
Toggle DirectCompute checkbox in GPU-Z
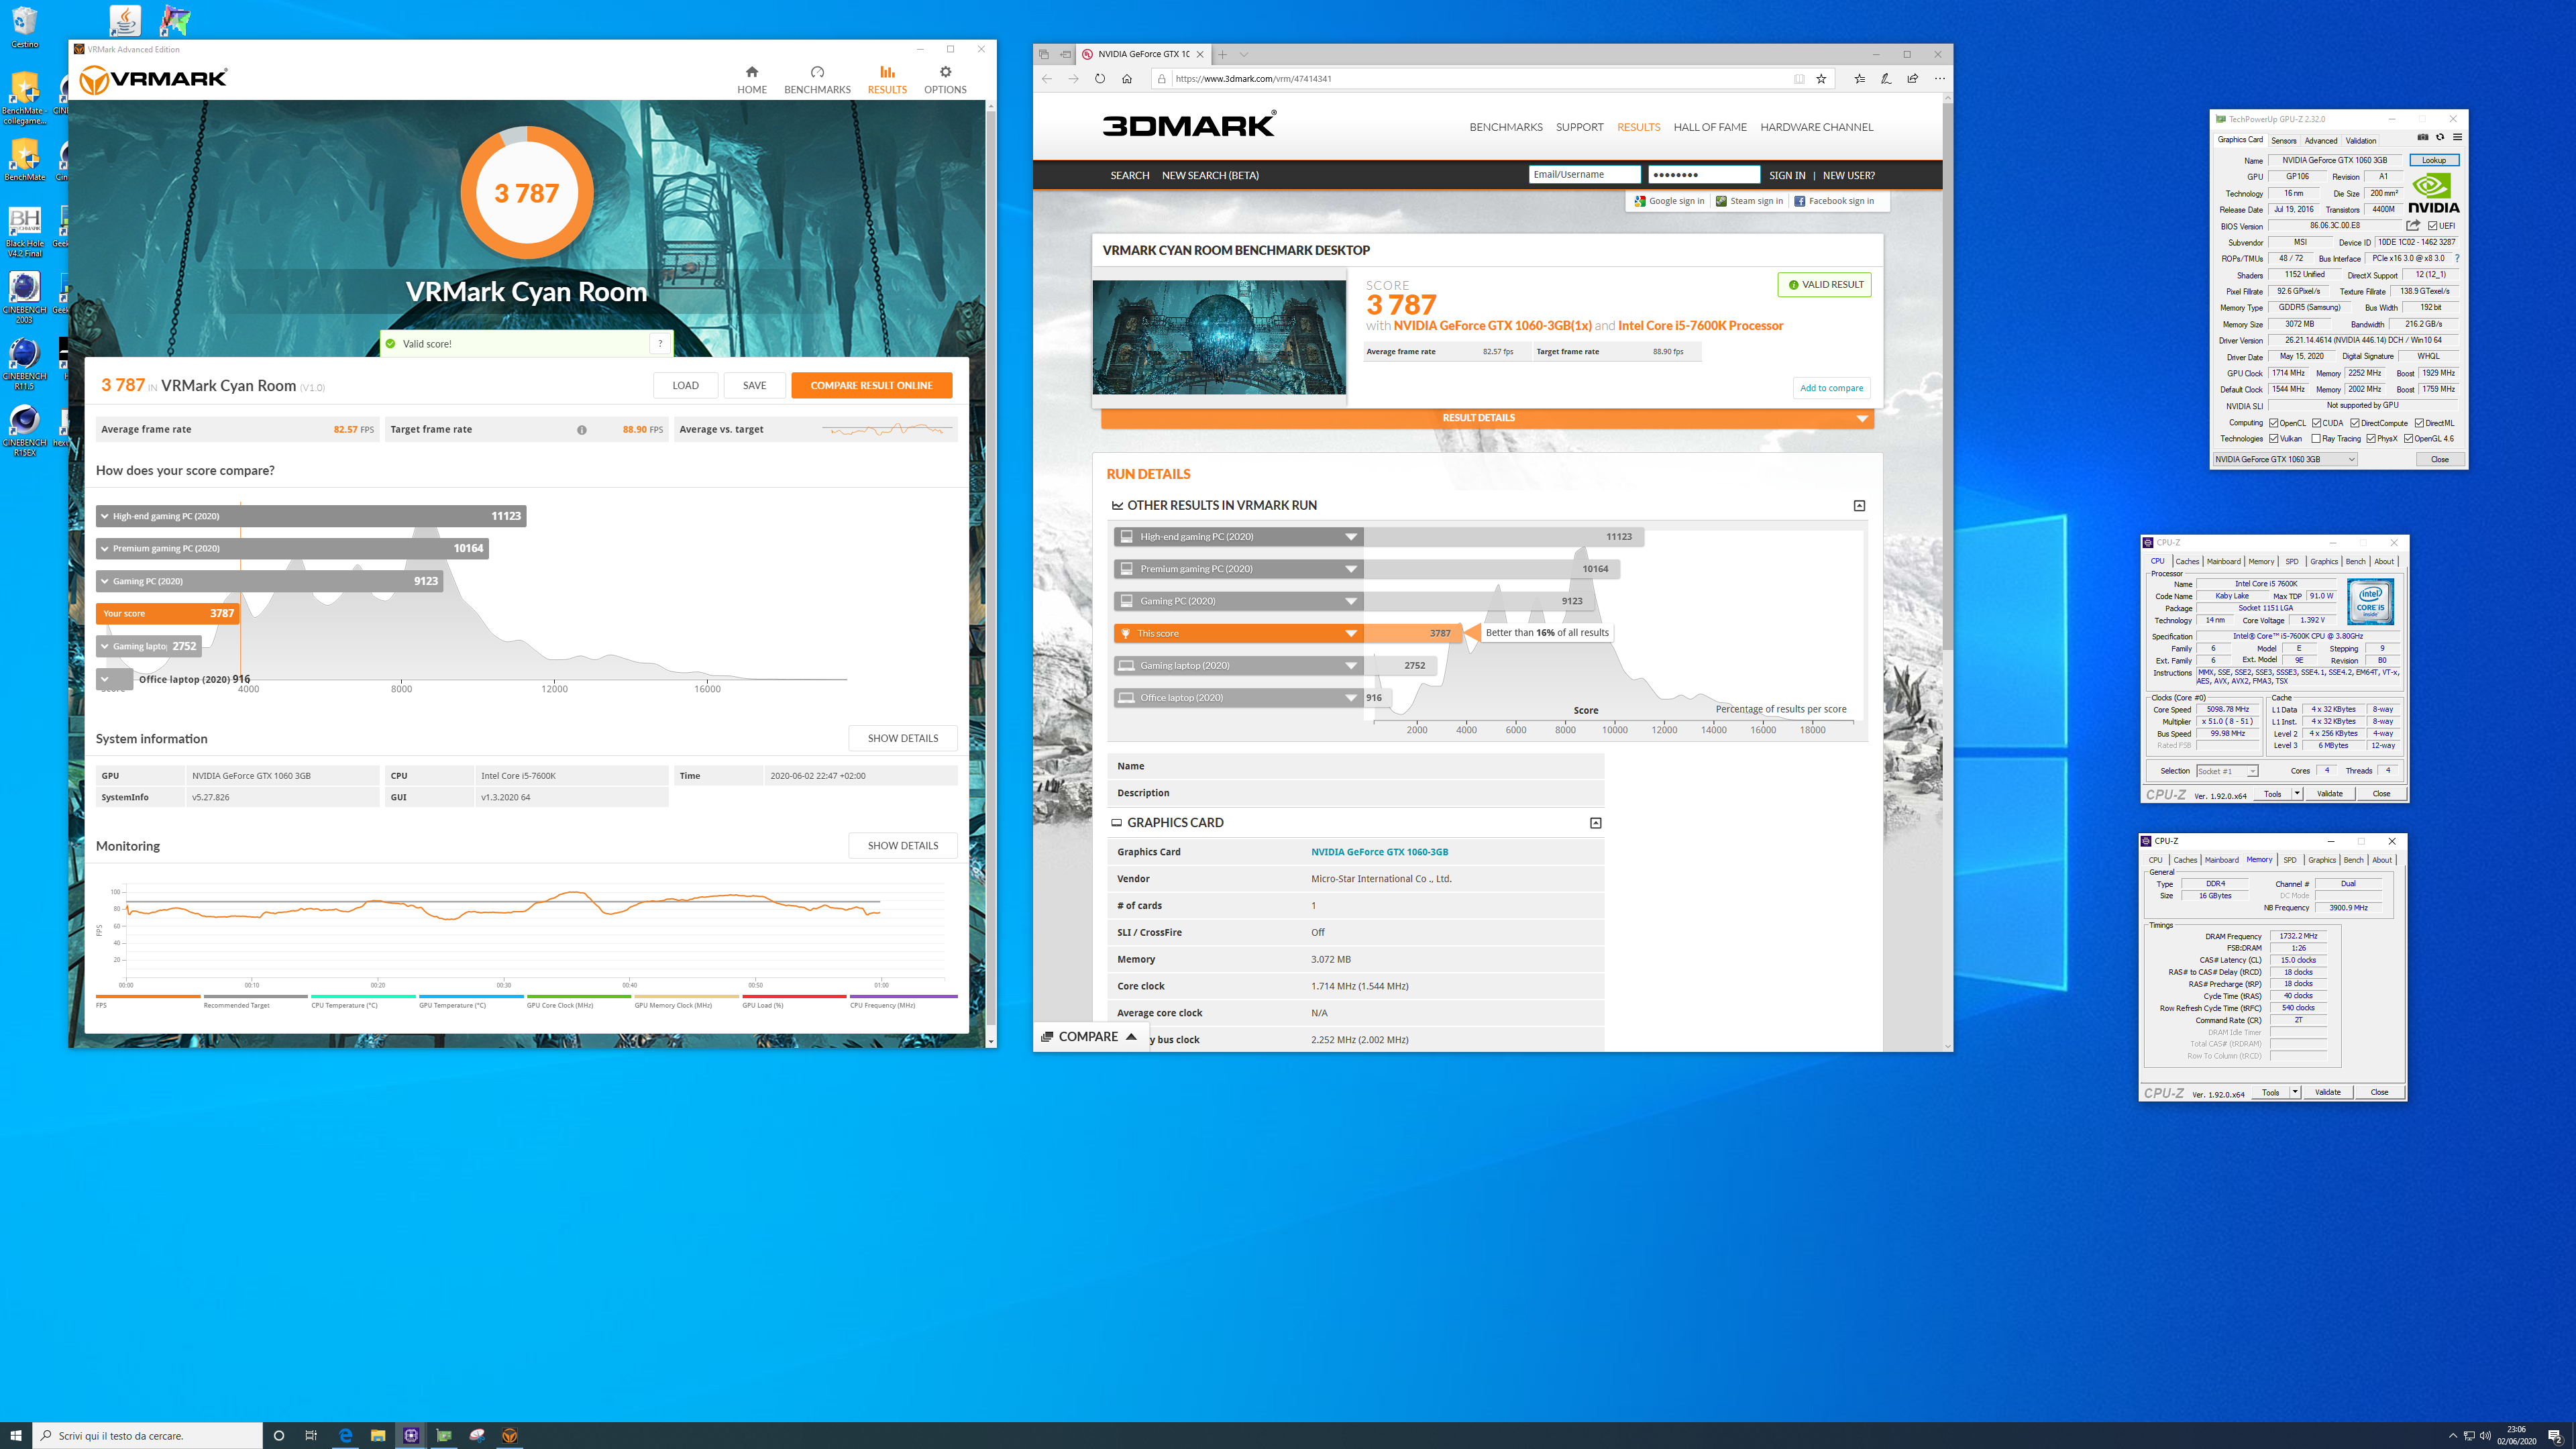[x=2355, y=423]
